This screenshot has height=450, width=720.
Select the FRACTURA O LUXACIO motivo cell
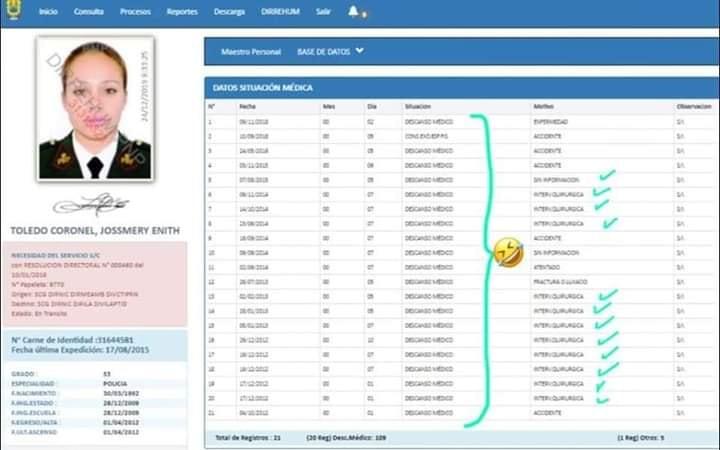560,282
